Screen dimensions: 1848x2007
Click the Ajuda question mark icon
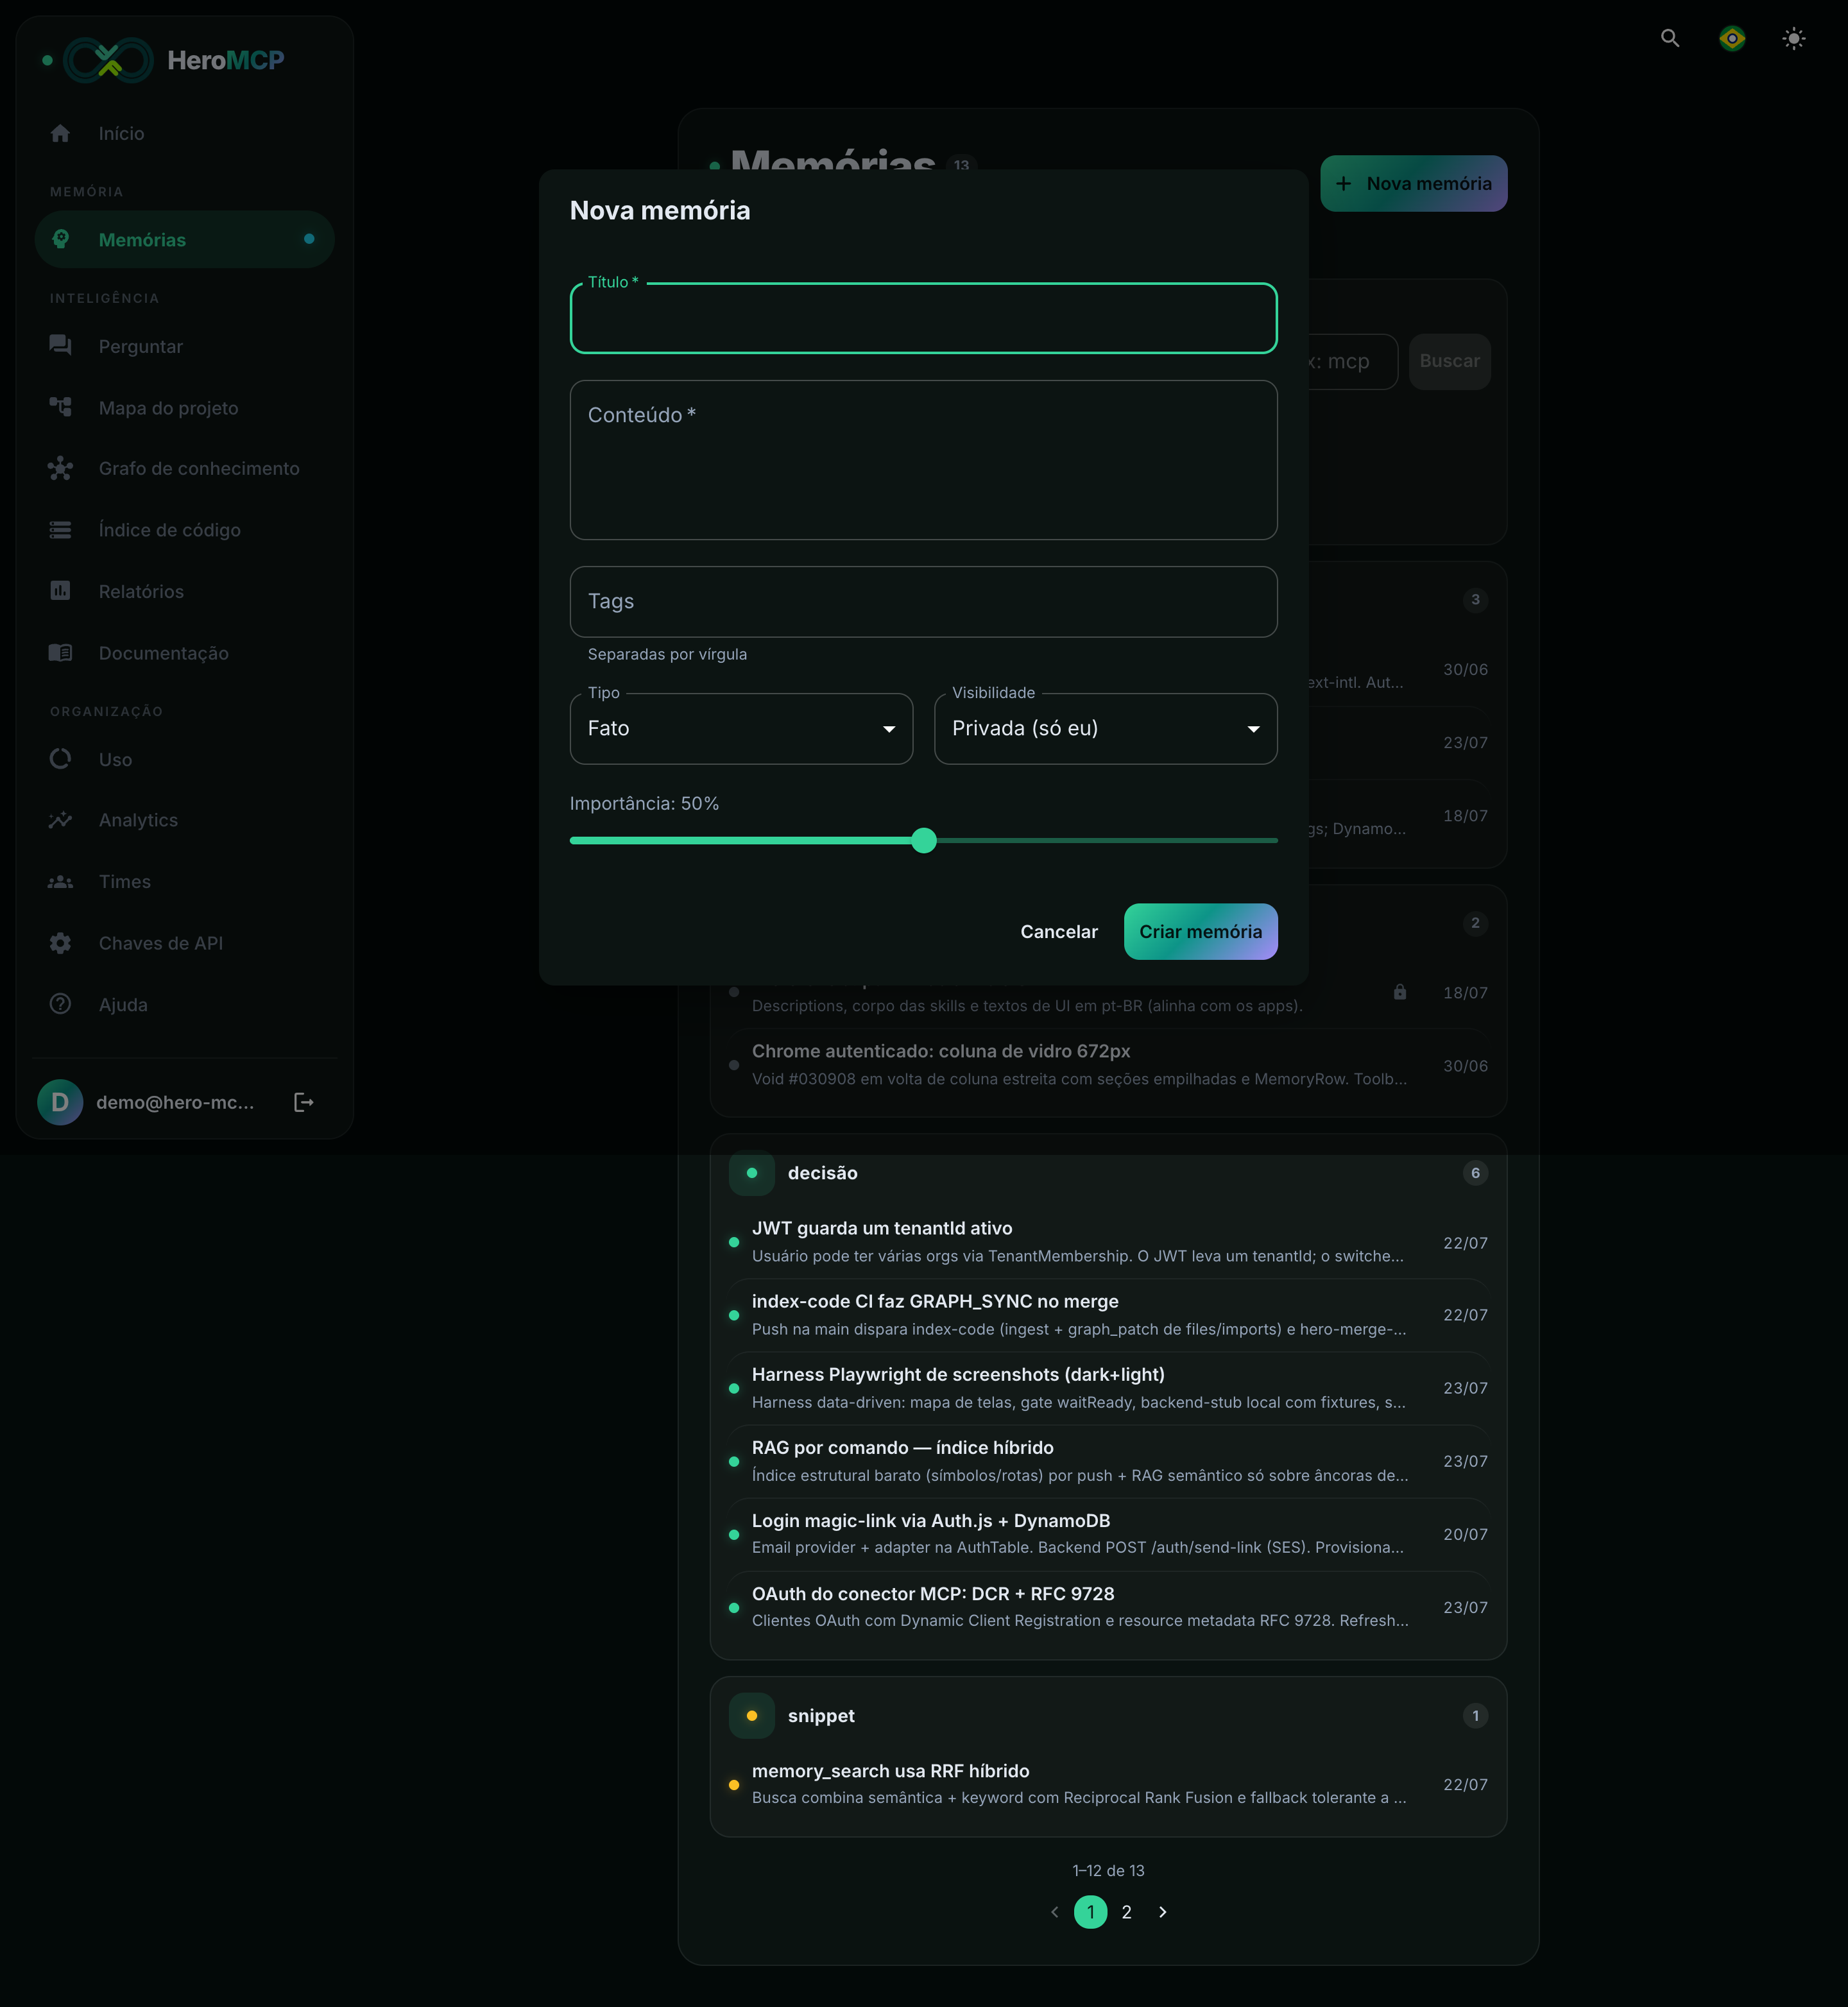[x=60, y=1004]
